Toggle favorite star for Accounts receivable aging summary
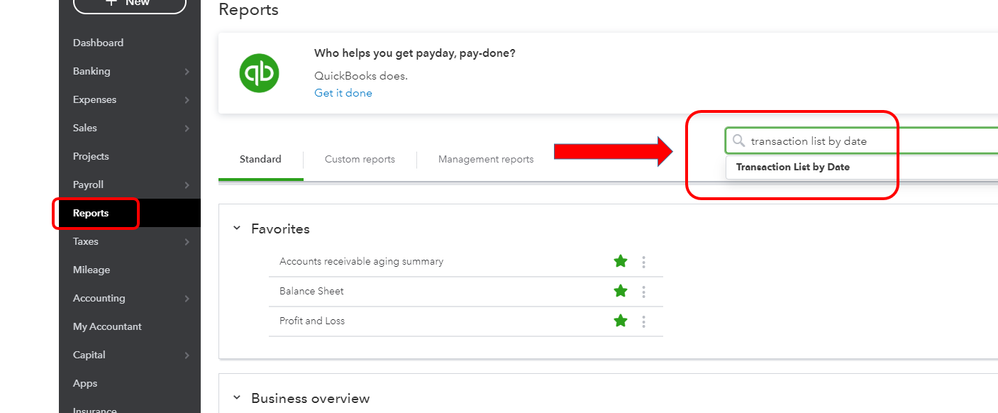Screen dimensions: 998x413 [x=621, y=261]
